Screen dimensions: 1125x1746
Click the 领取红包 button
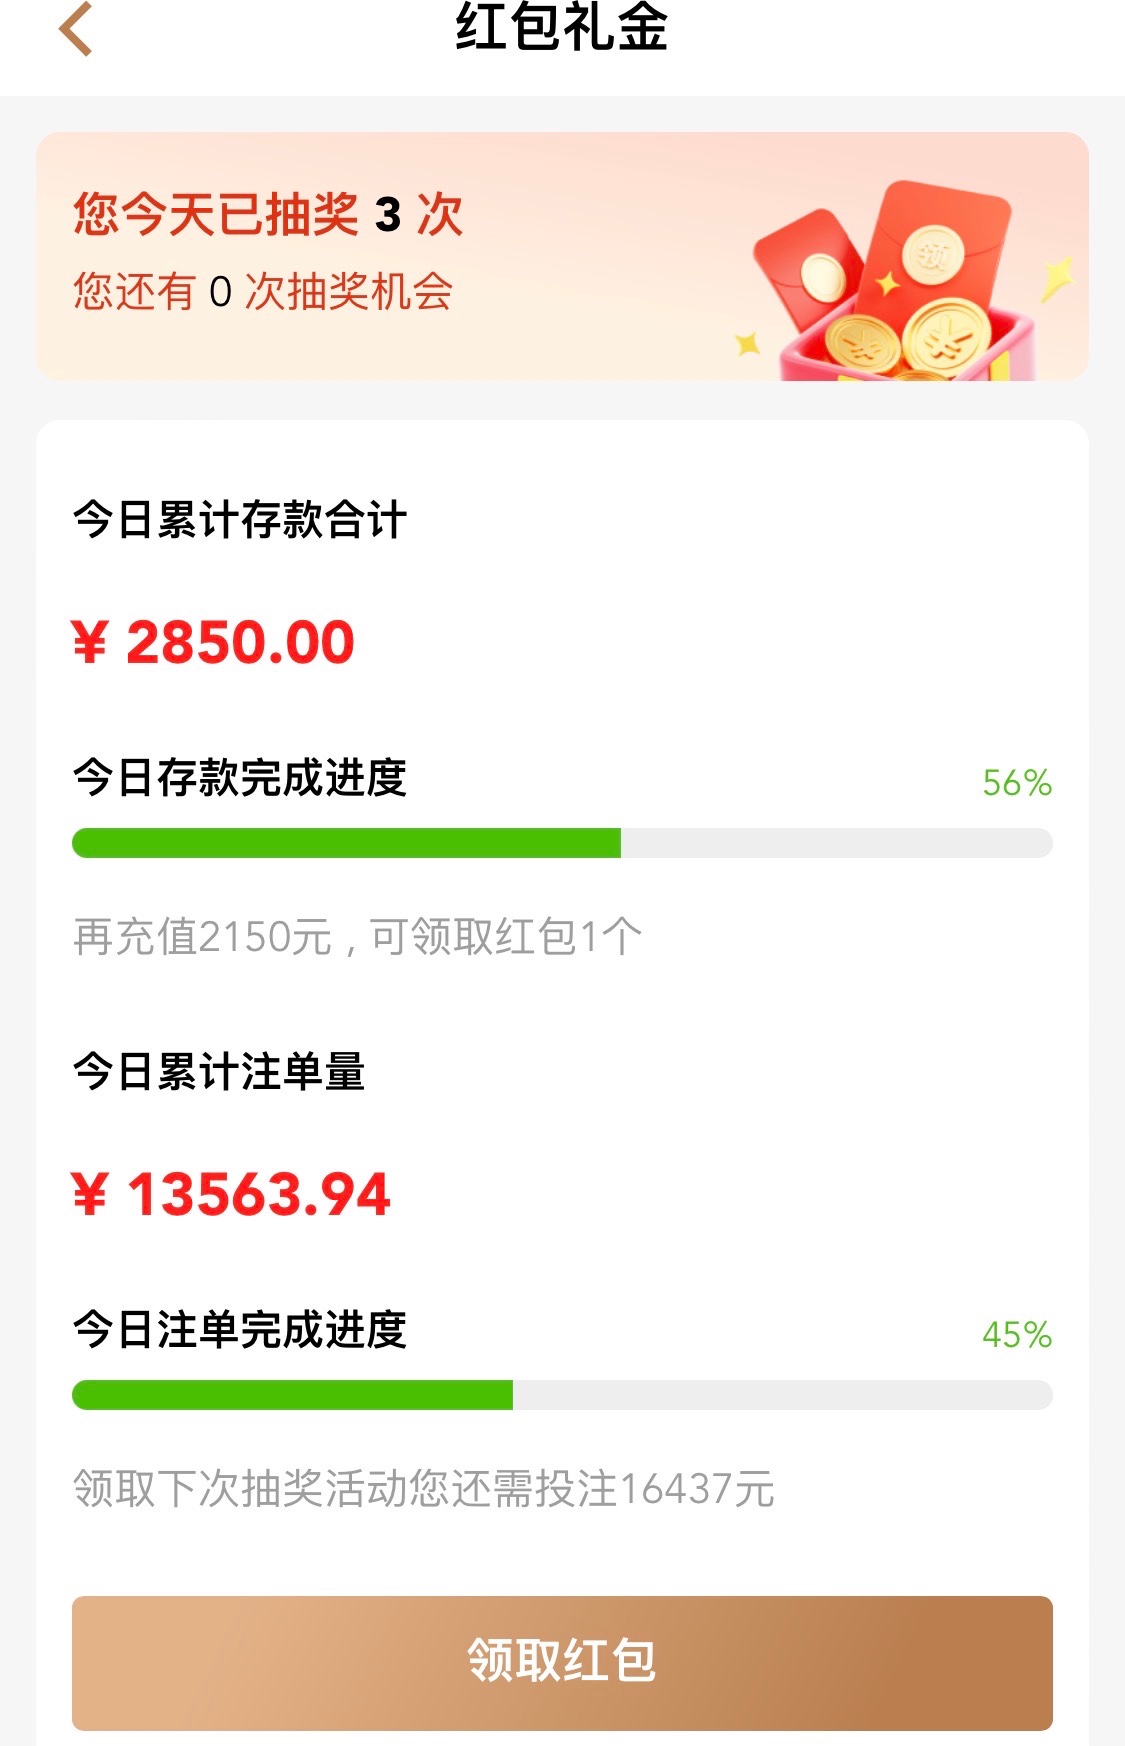(562, 1662)
